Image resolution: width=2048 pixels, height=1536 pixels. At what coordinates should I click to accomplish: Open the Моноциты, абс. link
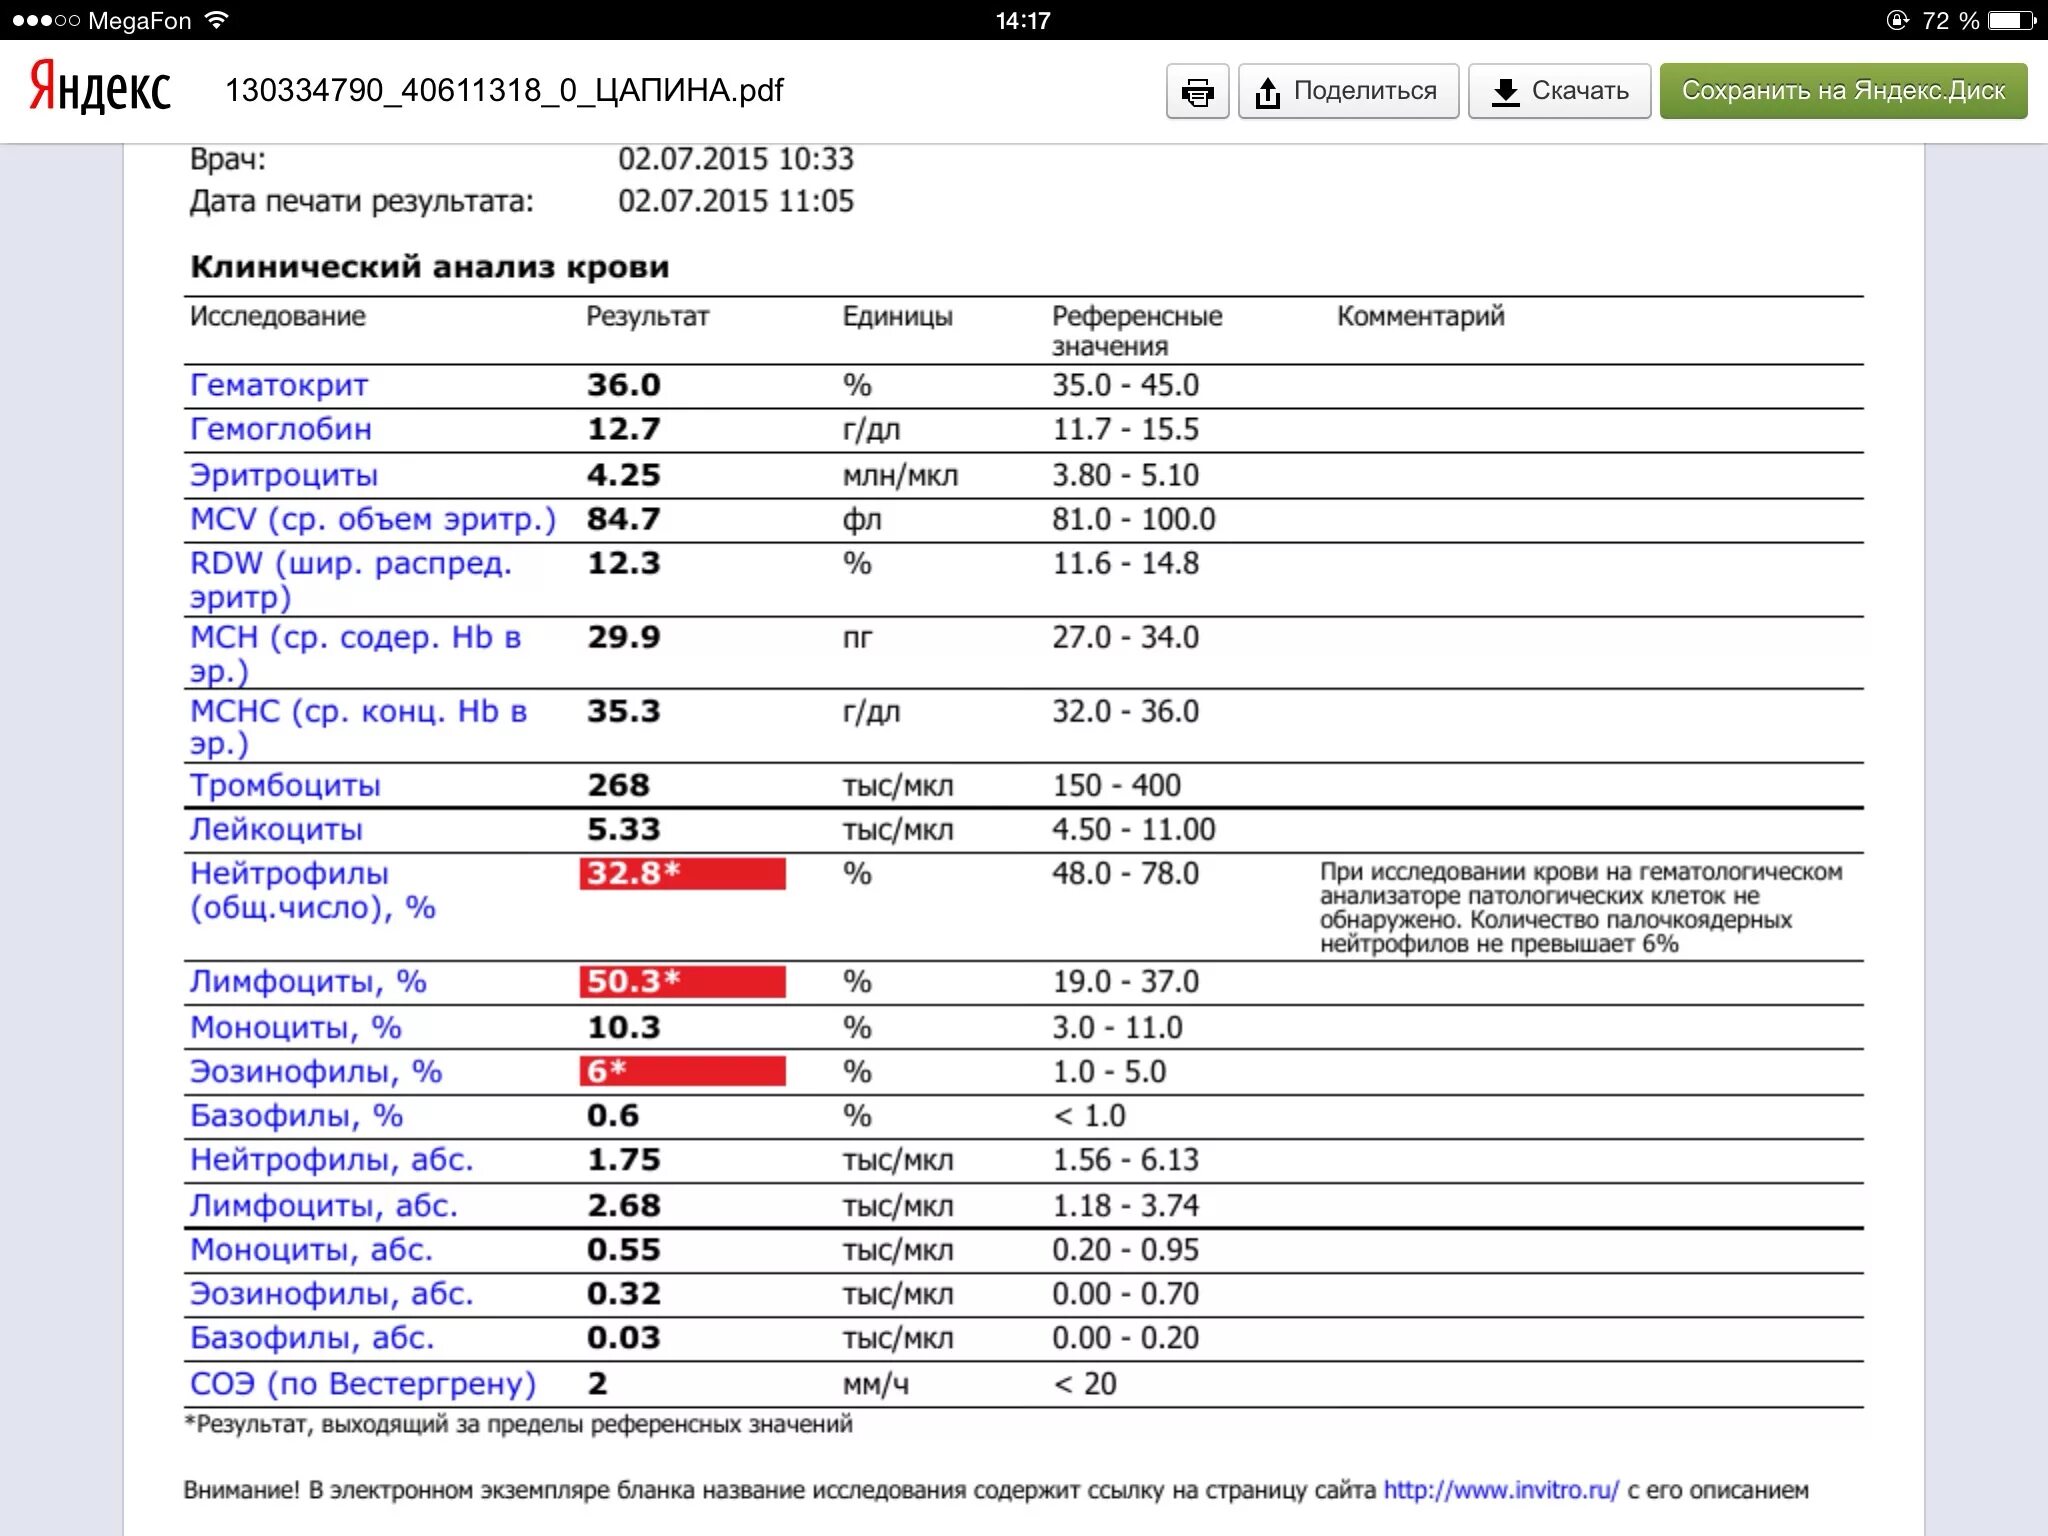point(311,1249)
